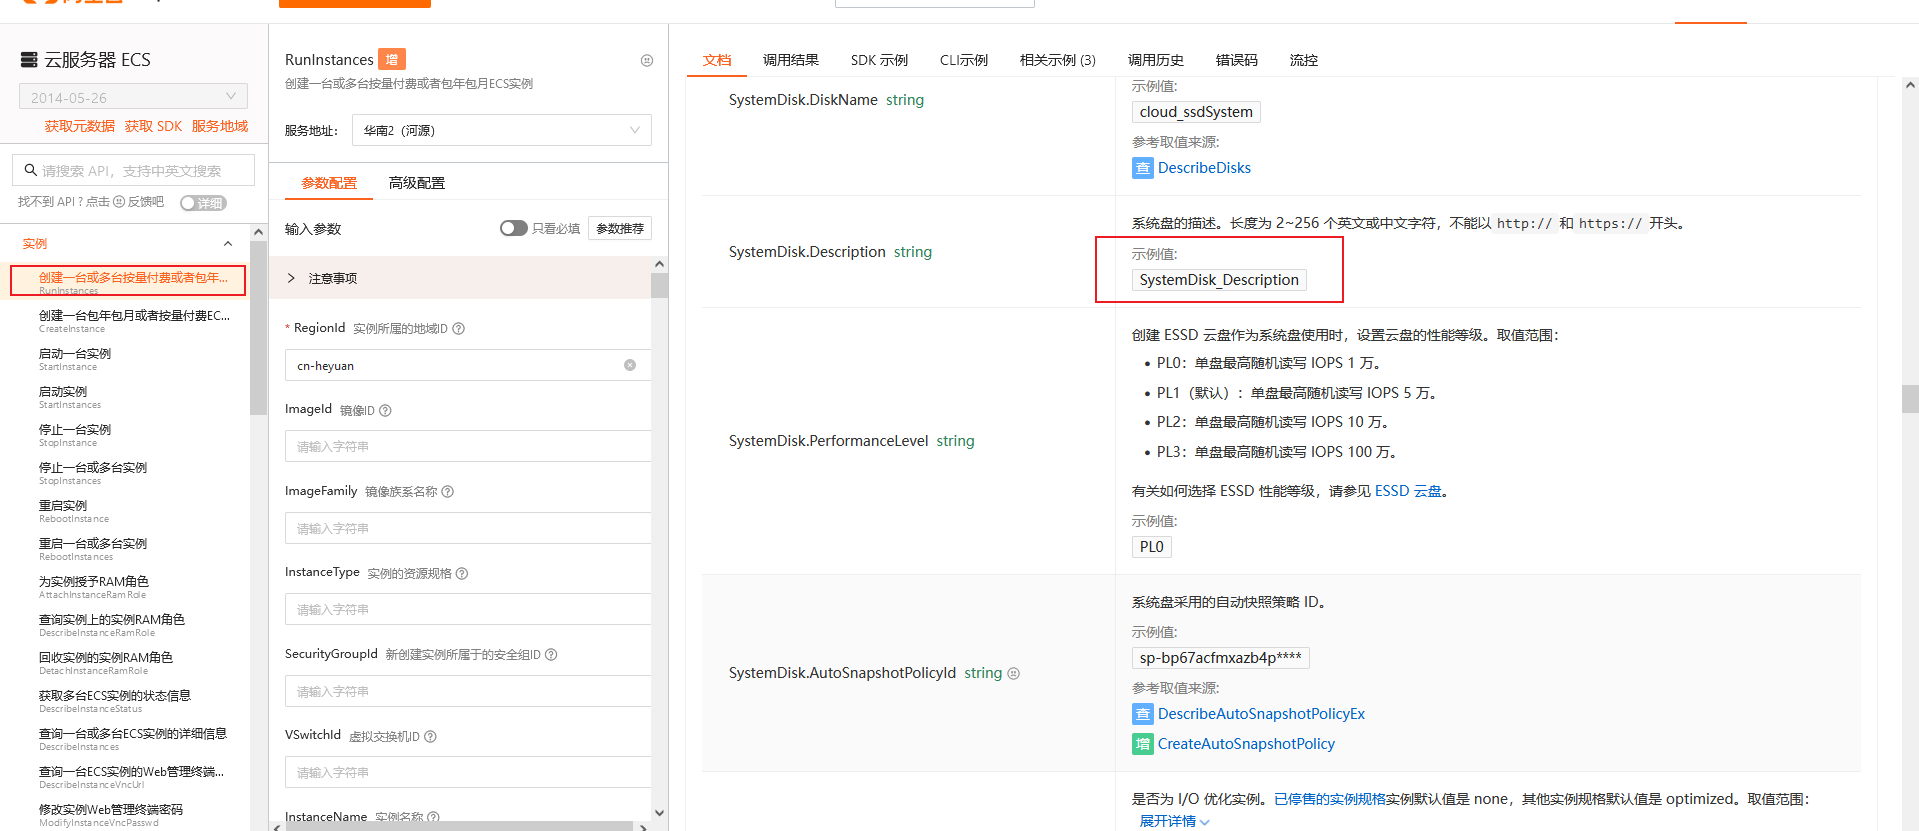Click the settings icon next to RunInstances title

[647, 61]
